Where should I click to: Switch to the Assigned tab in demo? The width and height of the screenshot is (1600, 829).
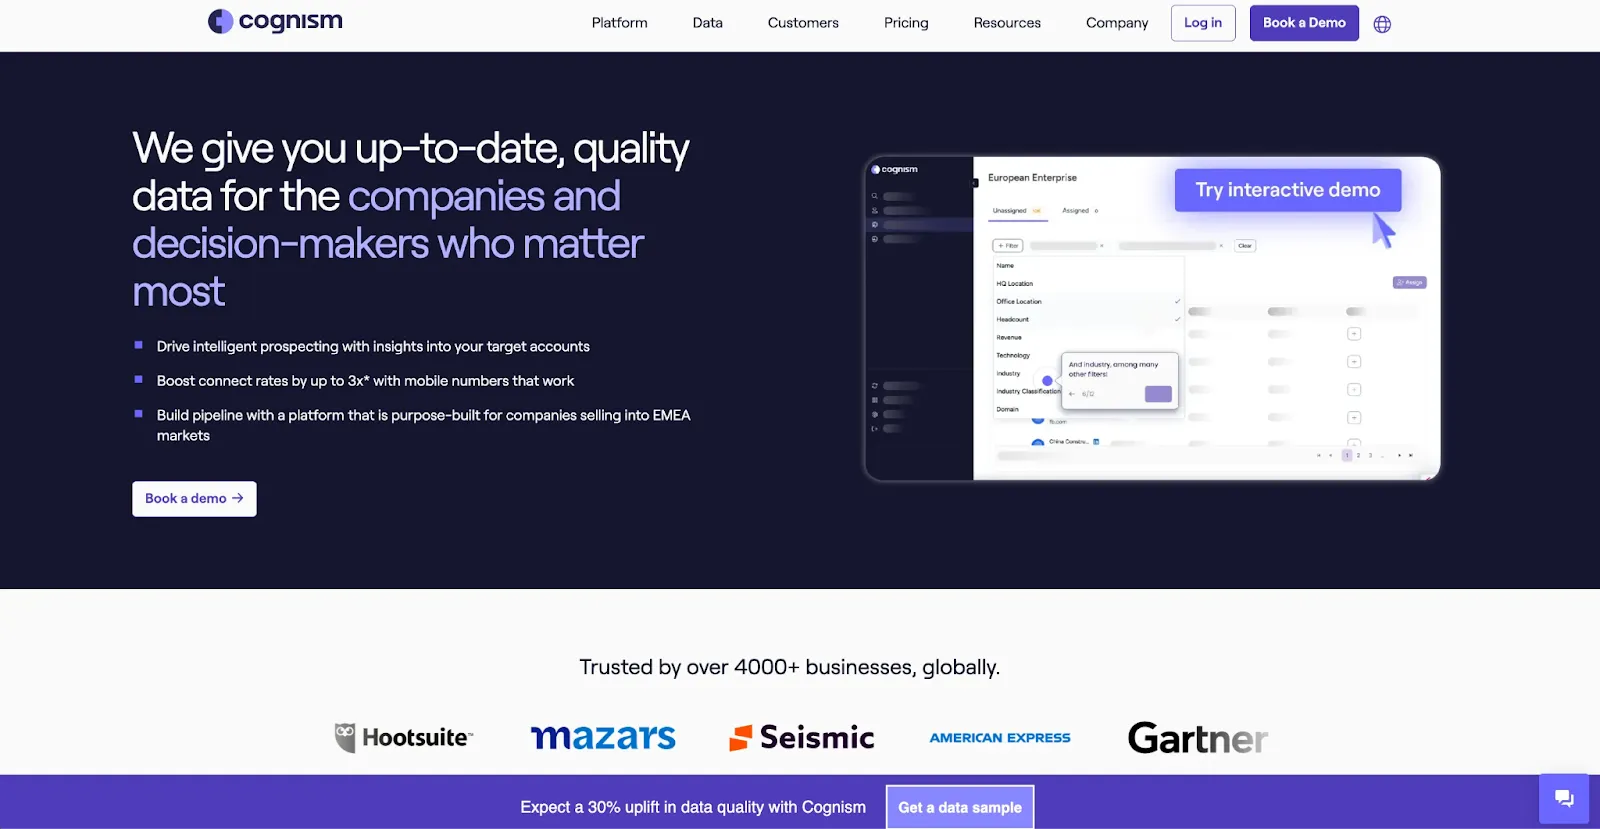tap(1080, 211)
